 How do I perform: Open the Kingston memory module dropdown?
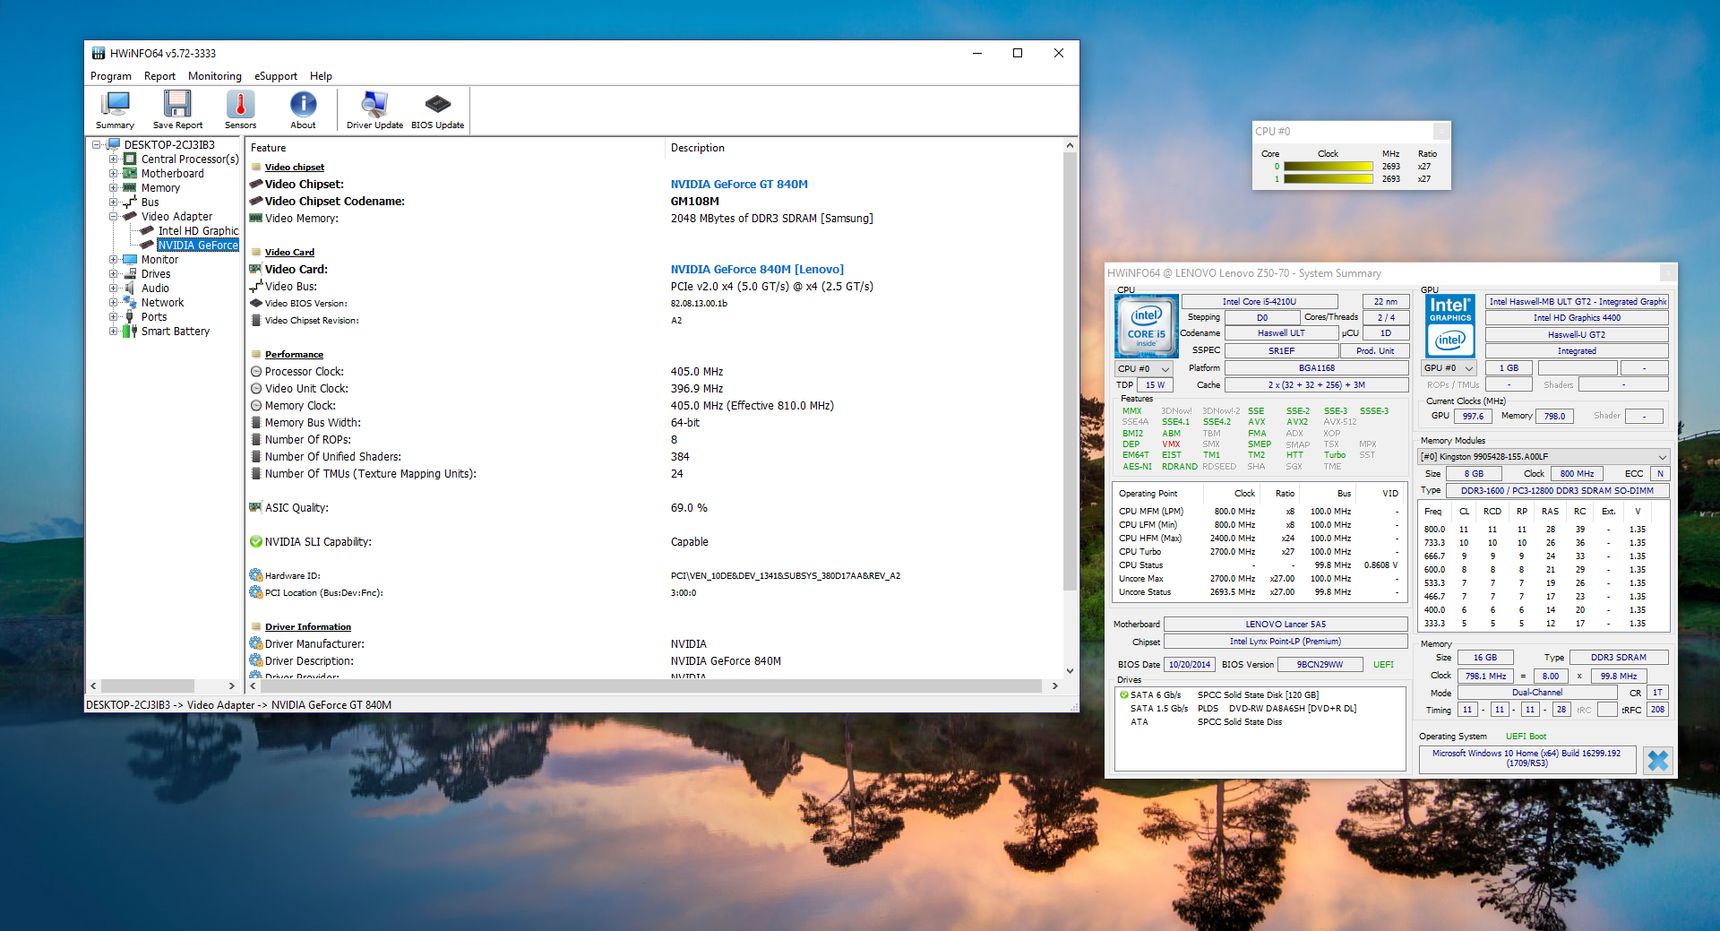pyautogui.click(x=1543, y=457)
